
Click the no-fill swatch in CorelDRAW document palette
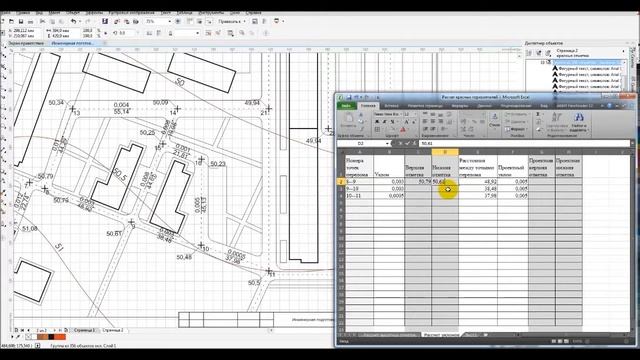point(29,337)
